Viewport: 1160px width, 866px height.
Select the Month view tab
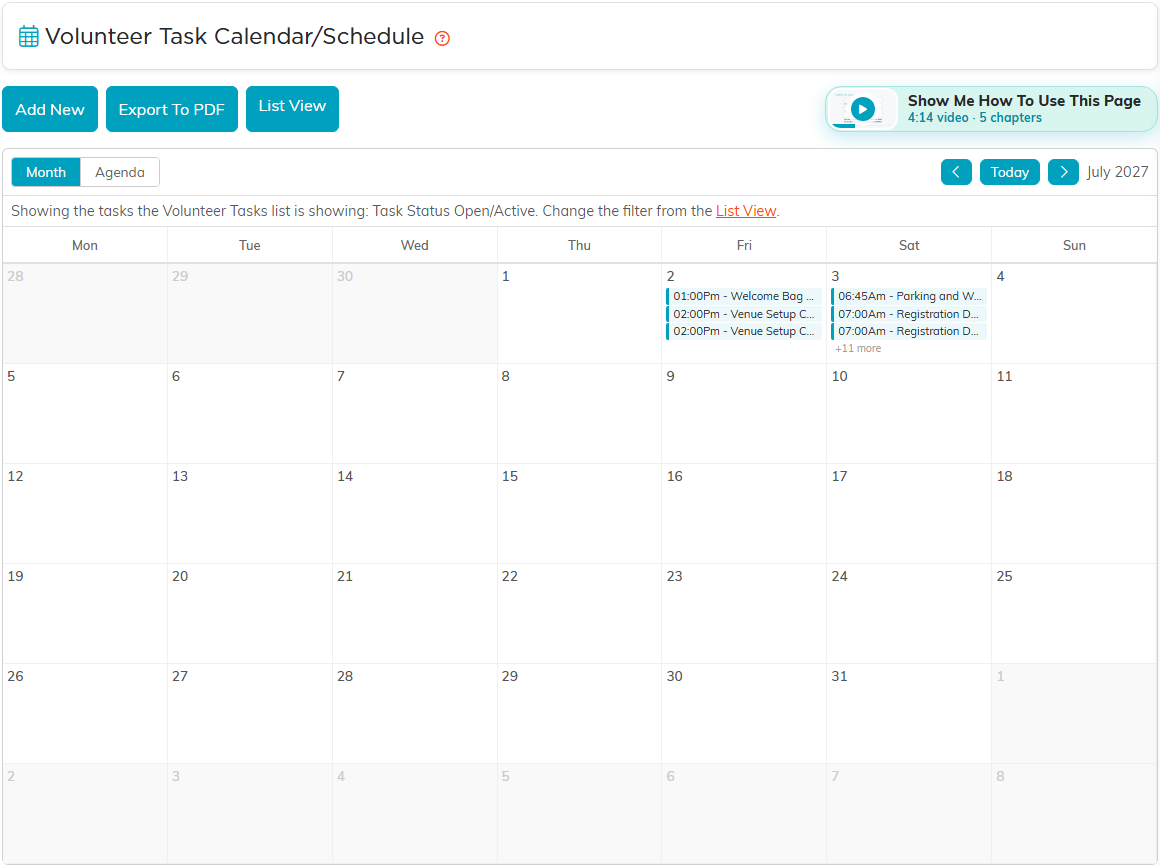[x=46, y=172]
